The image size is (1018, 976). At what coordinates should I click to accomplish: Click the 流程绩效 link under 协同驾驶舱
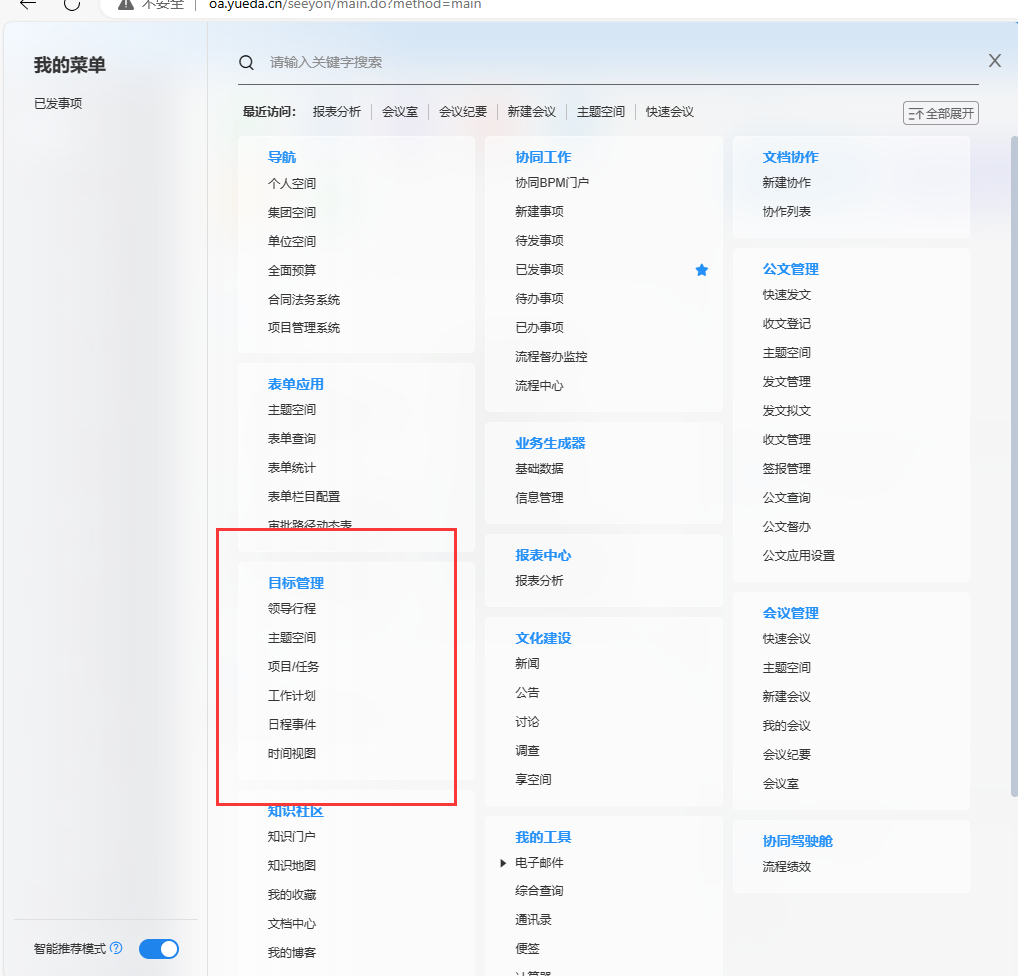point(786,867)
